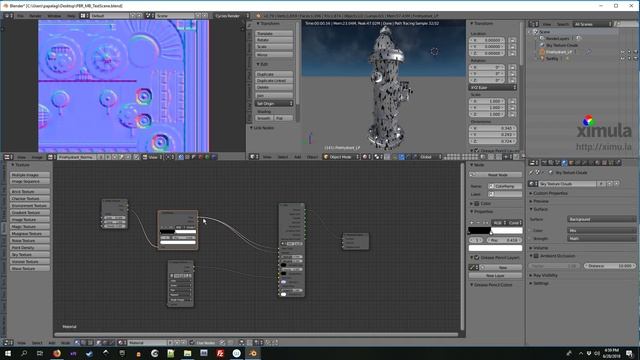Open the Help menu
The height and width of the screenshot is (360, 640).
click(71, 16)
